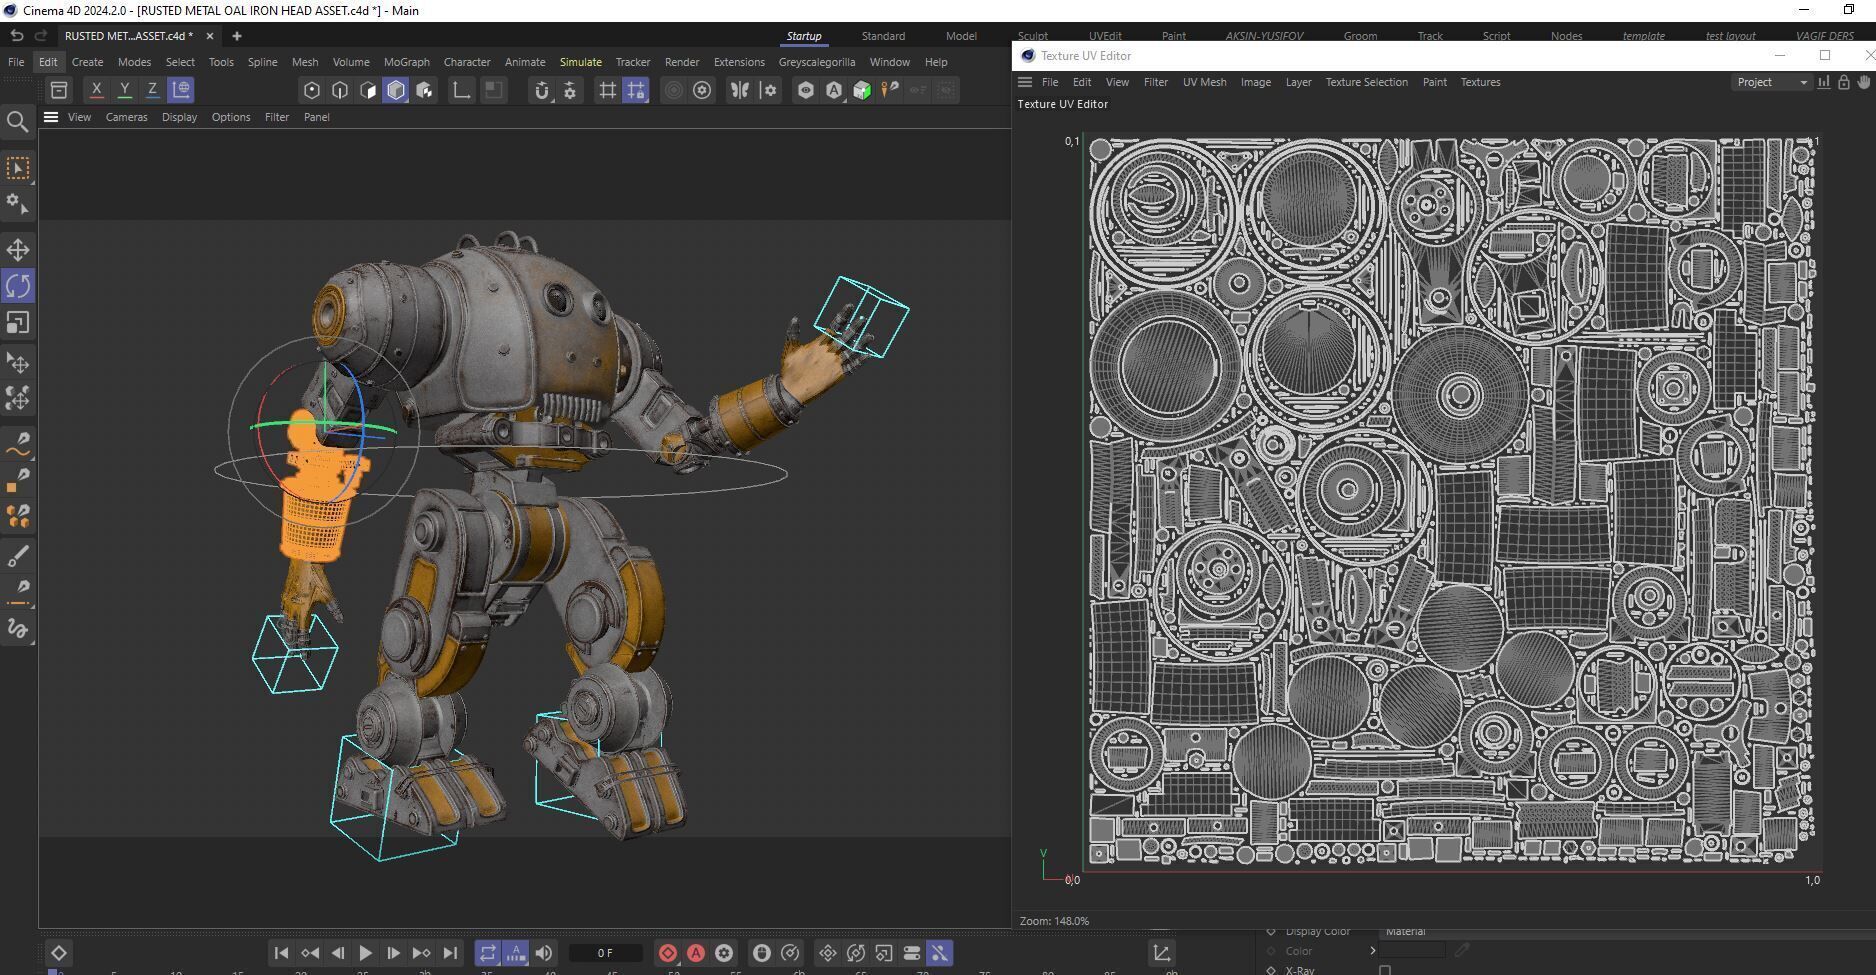Select the Scale tool in left toolbar
1876x975 pixels.
tap(18, 323)
